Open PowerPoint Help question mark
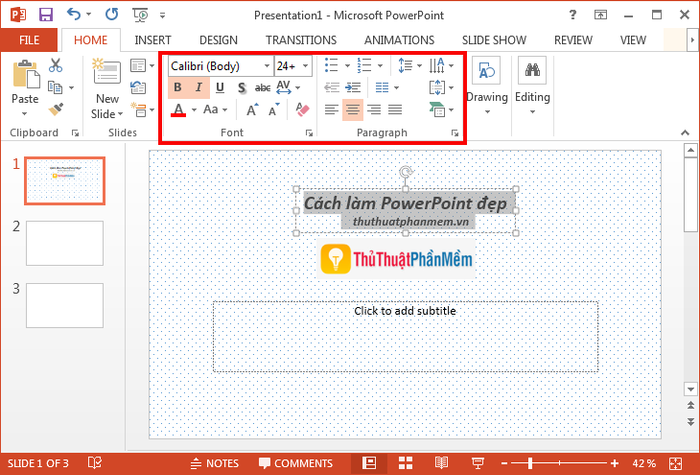Viewport: 700px width, 475px height. click(572, 15)
